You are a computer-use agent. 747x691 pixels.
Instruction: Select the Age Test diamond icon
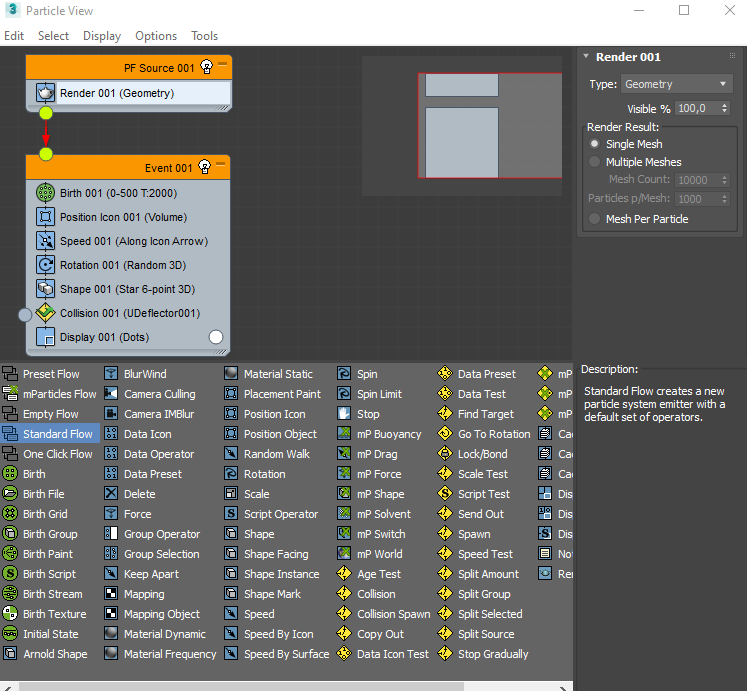[x=344, y=574]
